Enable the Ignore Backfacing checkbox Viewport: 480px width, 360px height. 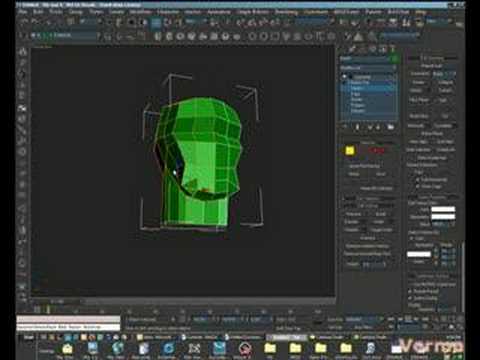click(x=346, y=166)
